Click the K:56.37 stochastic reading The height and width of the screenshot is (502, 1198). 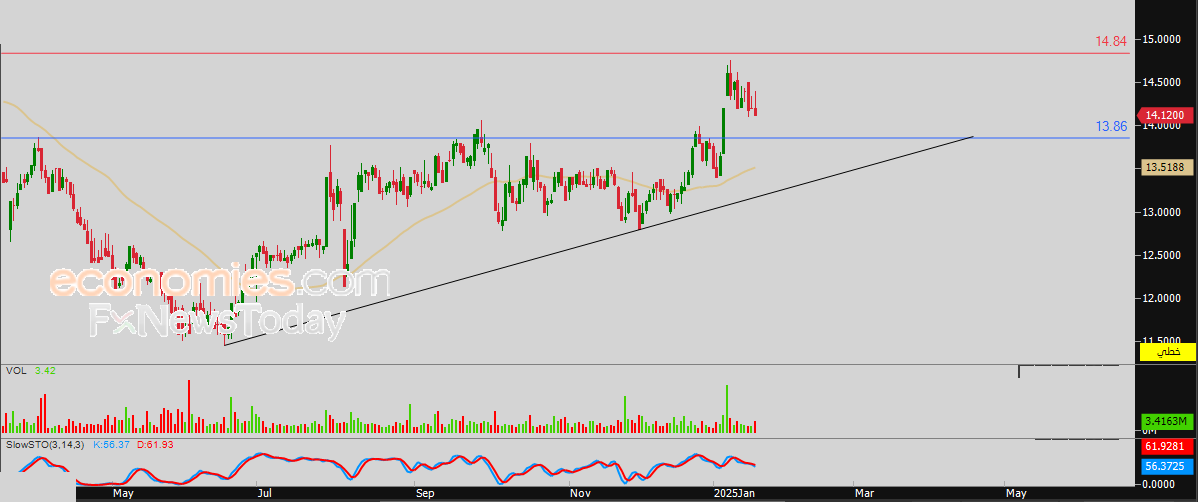coord(113,444)
